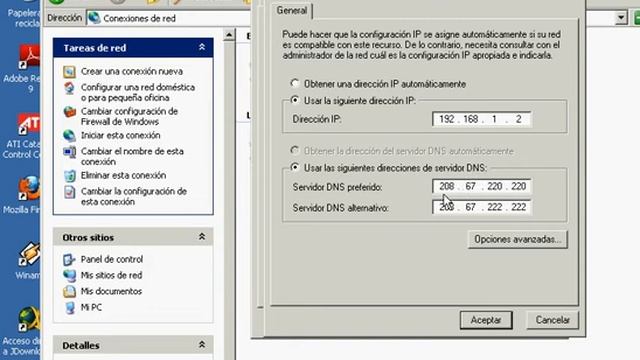This screenshot has height=360, width=640.
Task: Click the Configurar una red doméstica icon
Action: pyautogui.click(x=69, y=88)
